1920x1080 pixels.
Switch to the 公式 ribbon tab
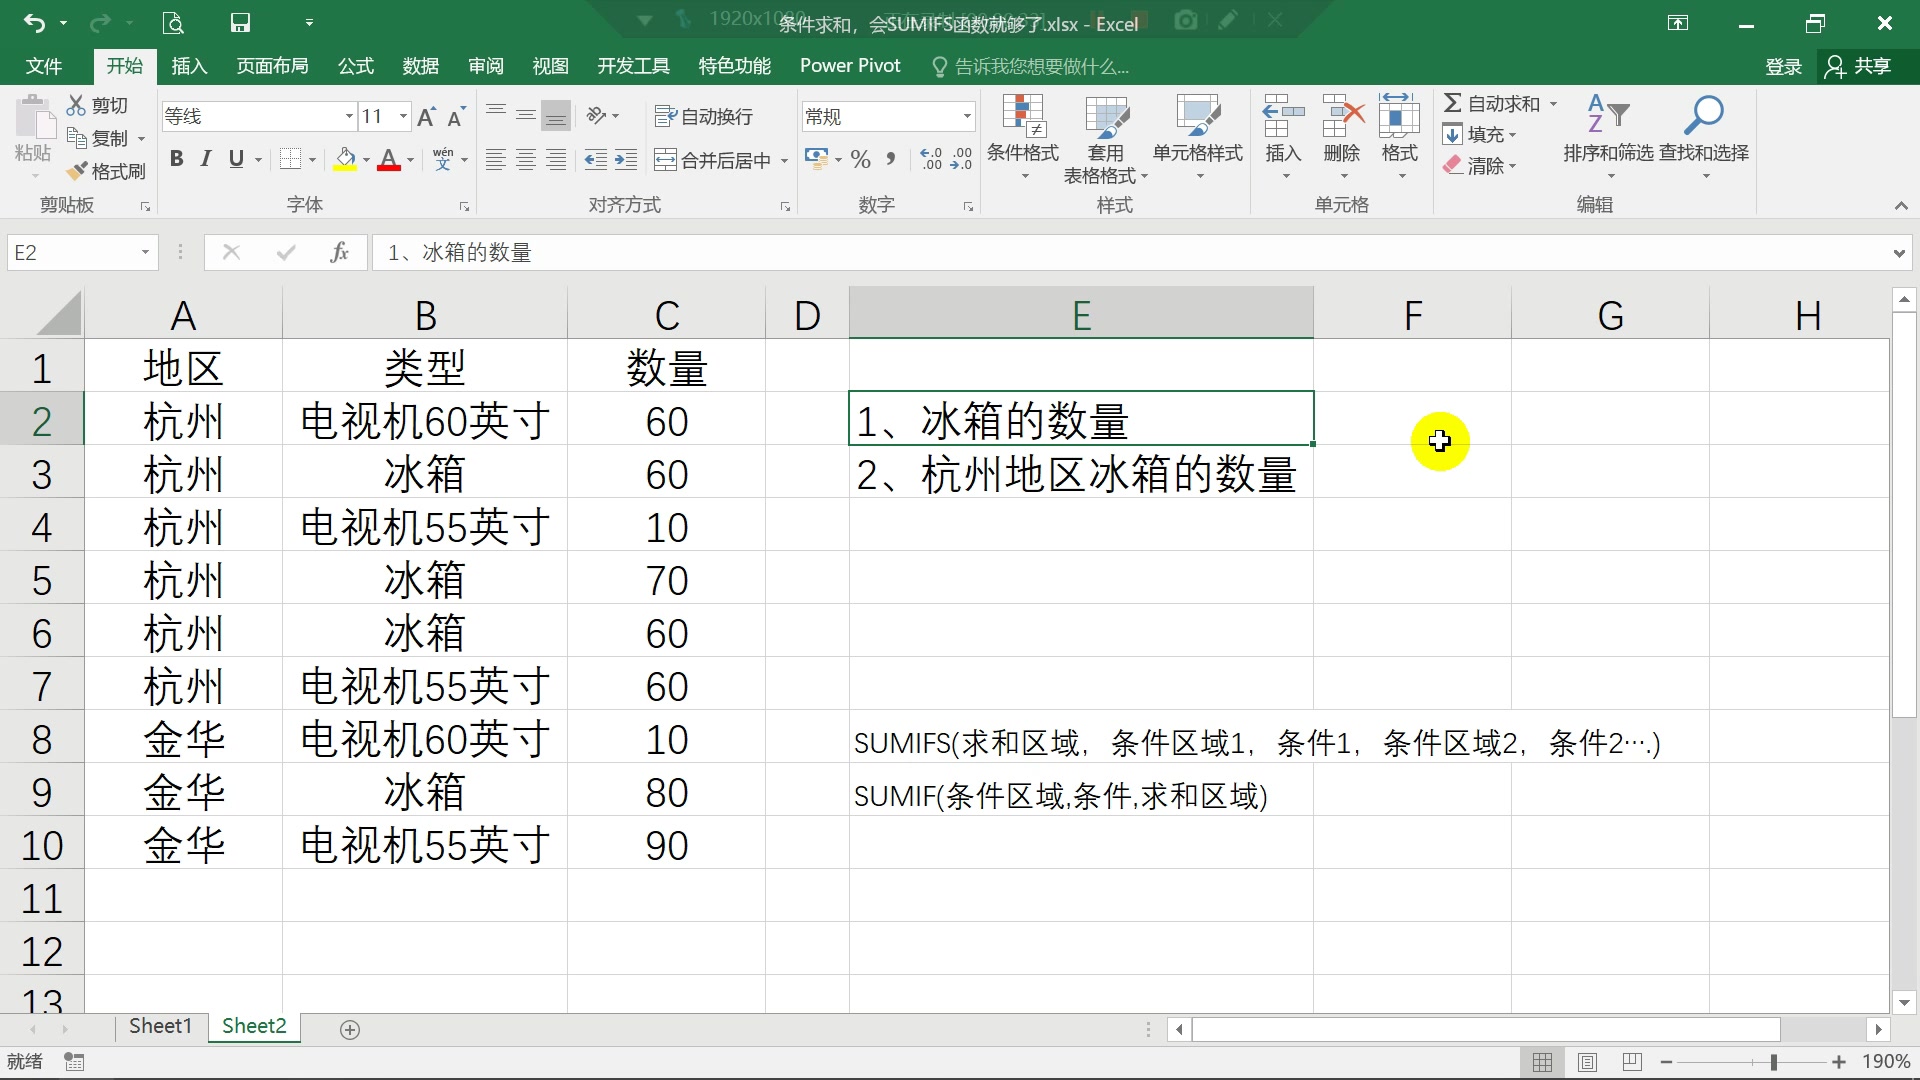[355, 66]
